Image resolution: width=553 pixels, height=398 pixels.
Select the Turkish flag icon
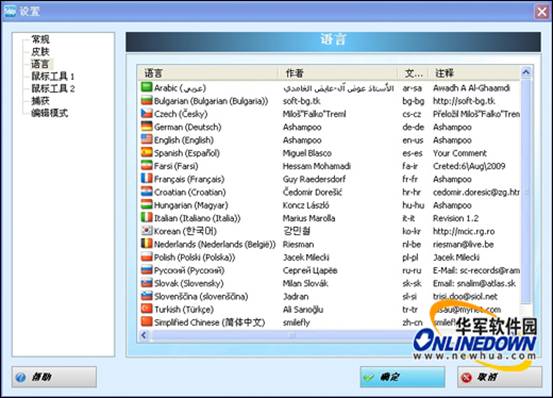(146, 309)
